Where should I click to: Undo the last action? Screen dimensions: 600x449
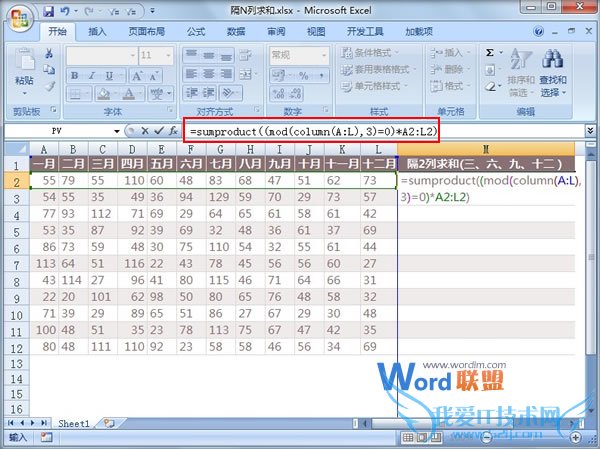click(65, 11)
